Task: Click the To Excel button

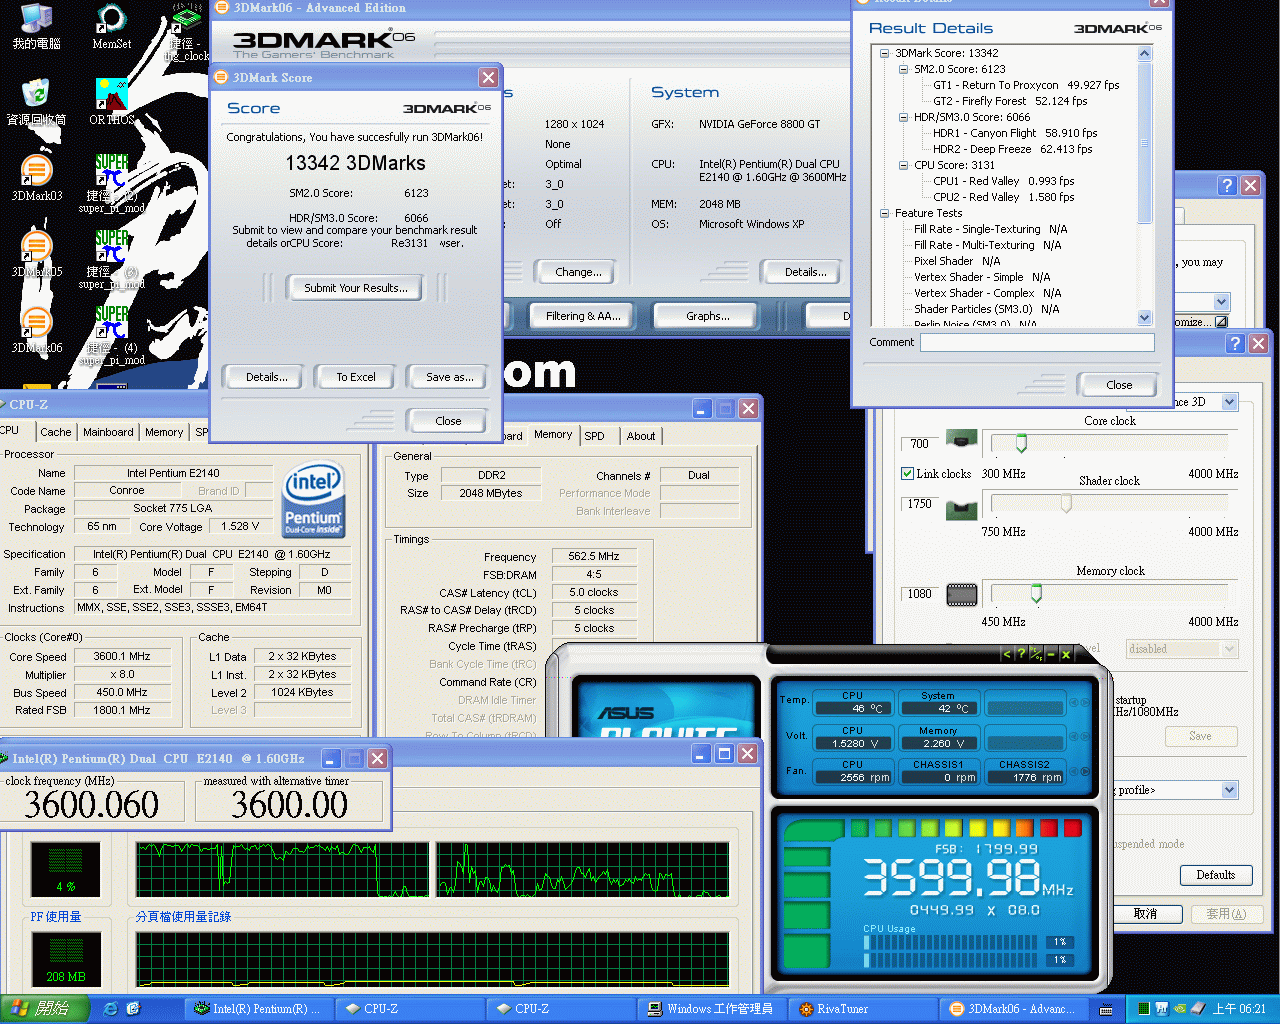Action: pos(356,377)
